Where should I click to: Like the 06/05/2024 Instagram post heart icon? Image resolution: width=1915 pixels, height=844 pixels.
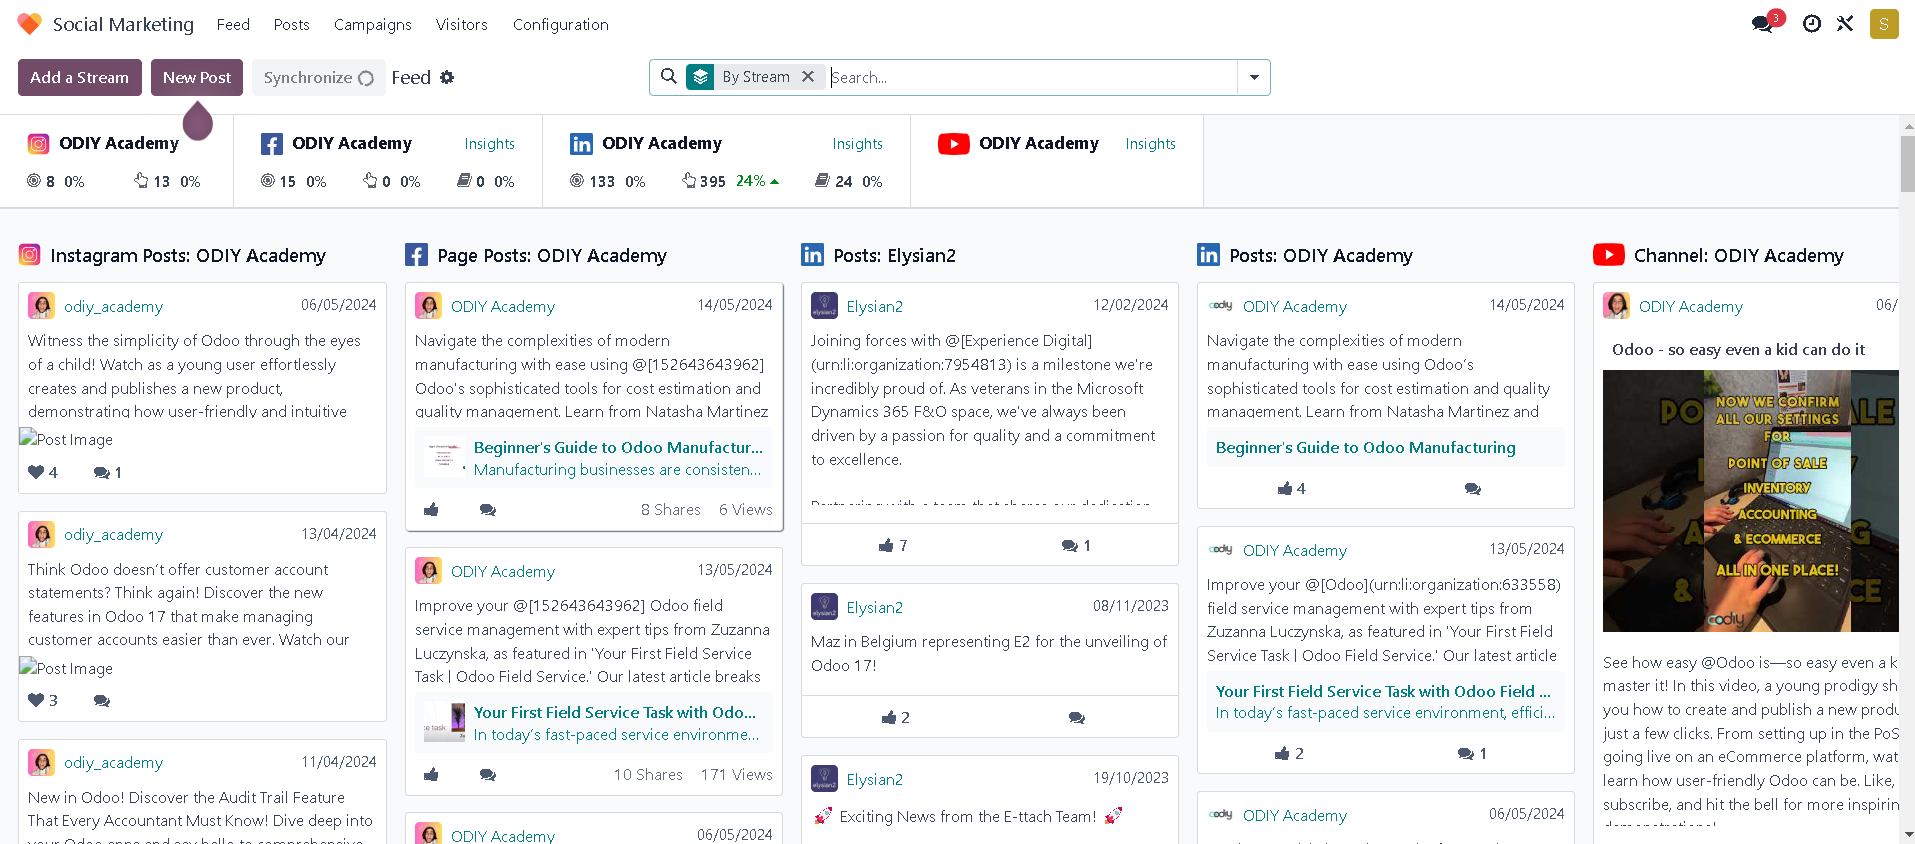coord(36,472)
